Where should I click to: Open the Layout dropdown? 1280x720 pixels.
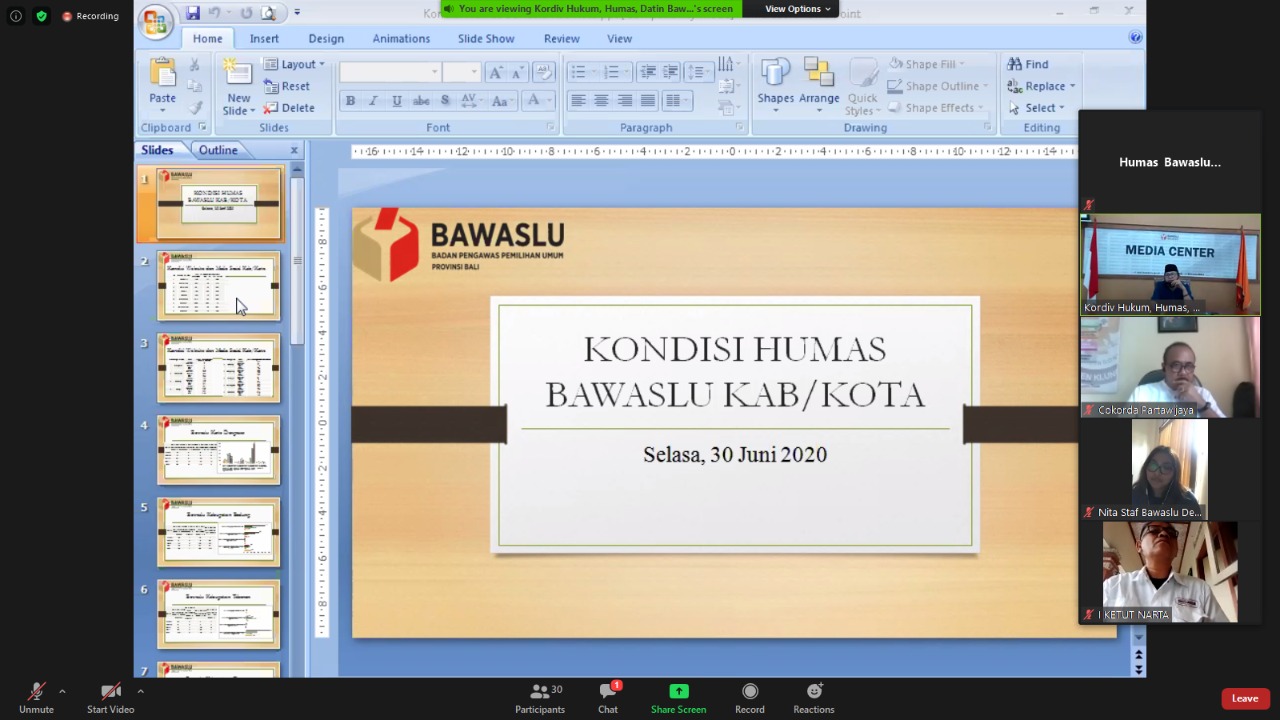pyautogui.click(x=300, y=64)
